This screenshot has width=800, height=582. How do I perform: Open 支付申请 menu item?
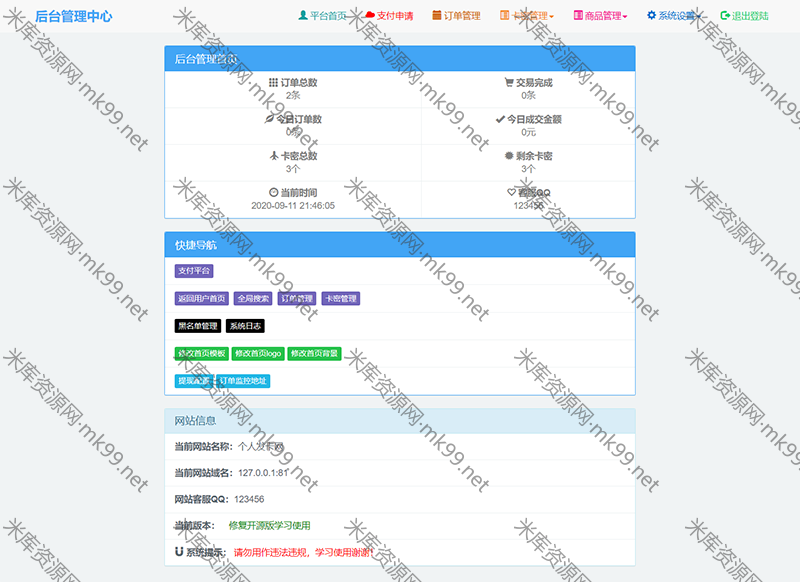click(x=389, y=16)
